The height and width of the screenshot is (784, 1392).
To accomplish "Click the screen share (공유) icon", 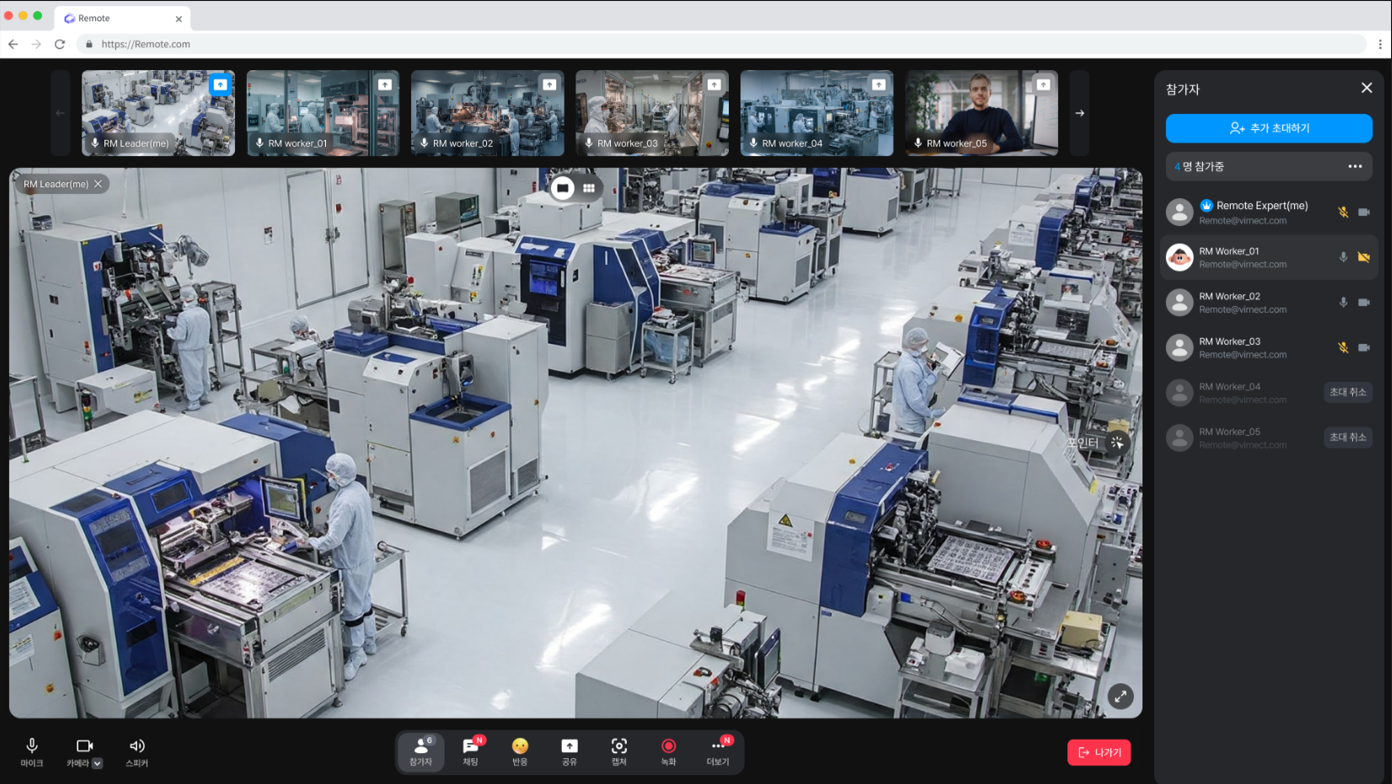I will pyautogui.click(x=569, y=751).
